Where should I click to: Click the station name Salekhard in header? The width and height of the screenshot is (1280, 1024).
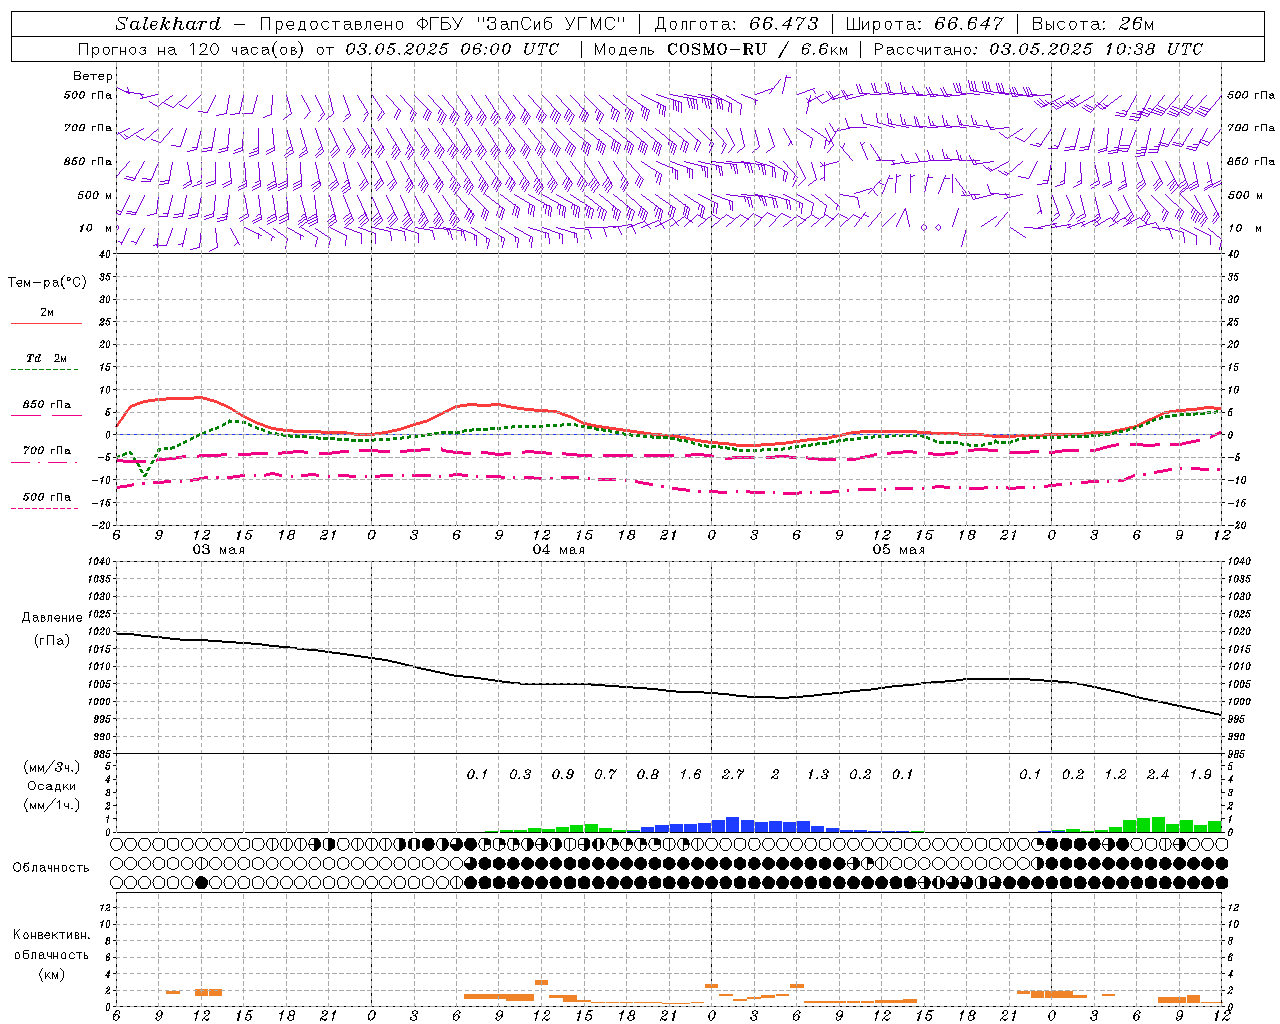click(168, 24)
